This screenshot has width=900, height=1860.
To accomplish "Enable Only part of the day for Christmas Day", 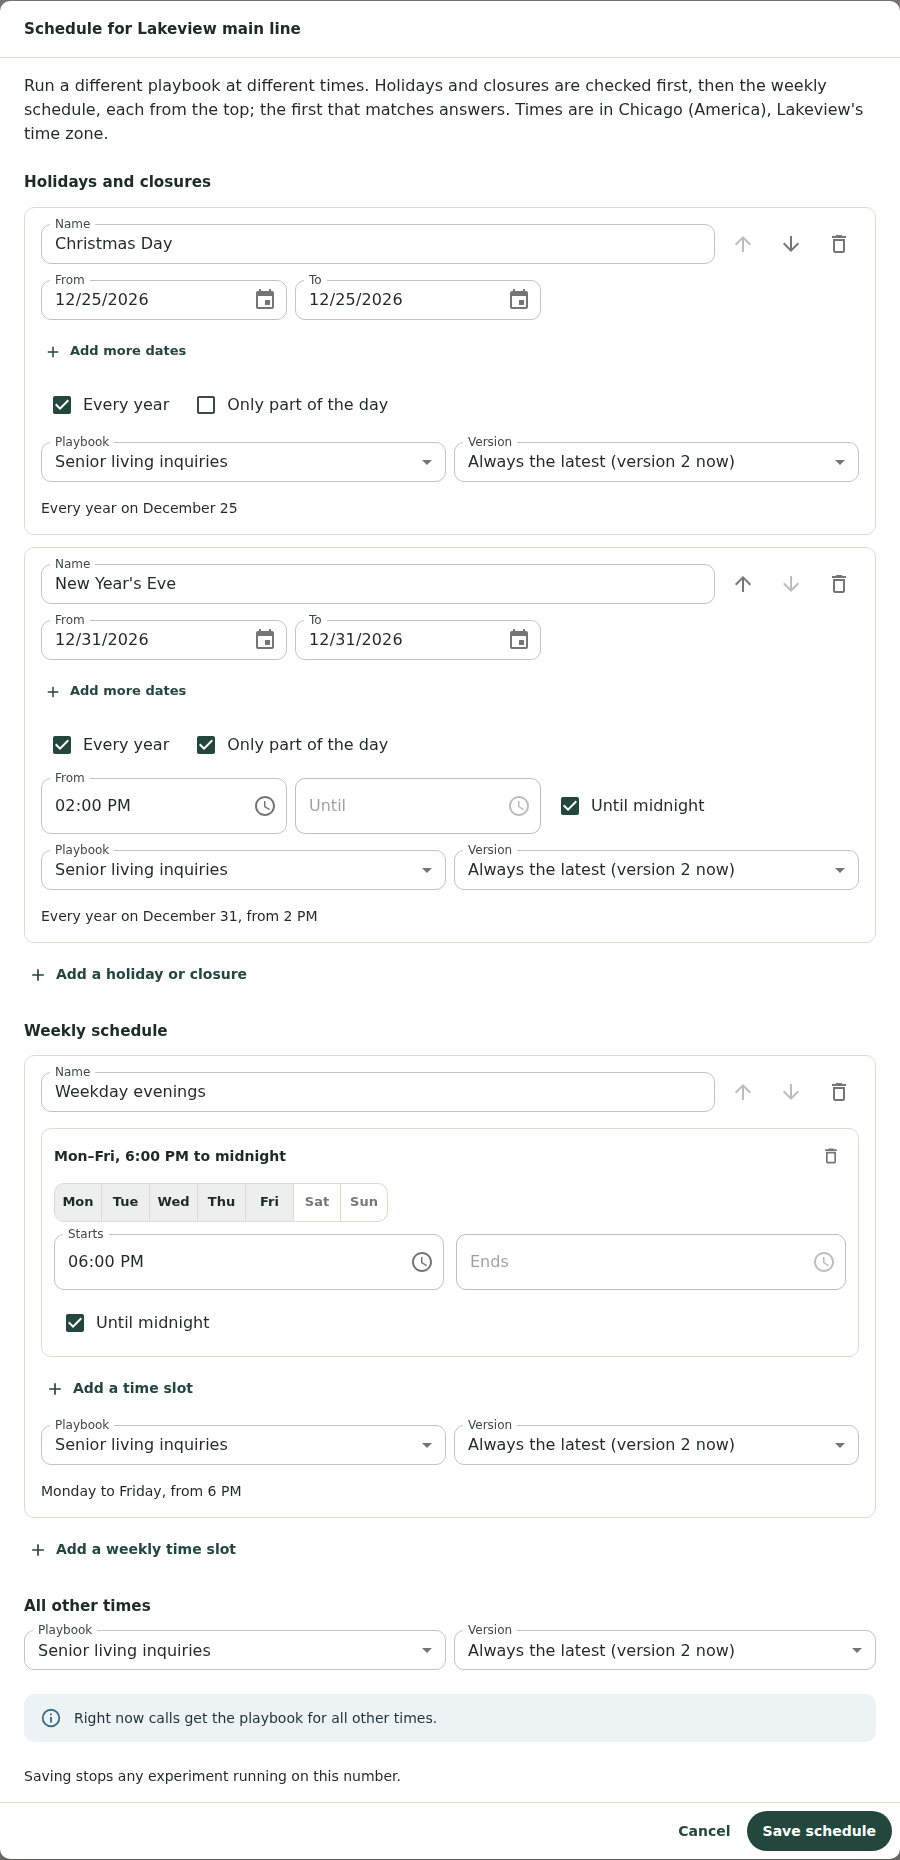I will pyautogui.click(x=206, y=405).
